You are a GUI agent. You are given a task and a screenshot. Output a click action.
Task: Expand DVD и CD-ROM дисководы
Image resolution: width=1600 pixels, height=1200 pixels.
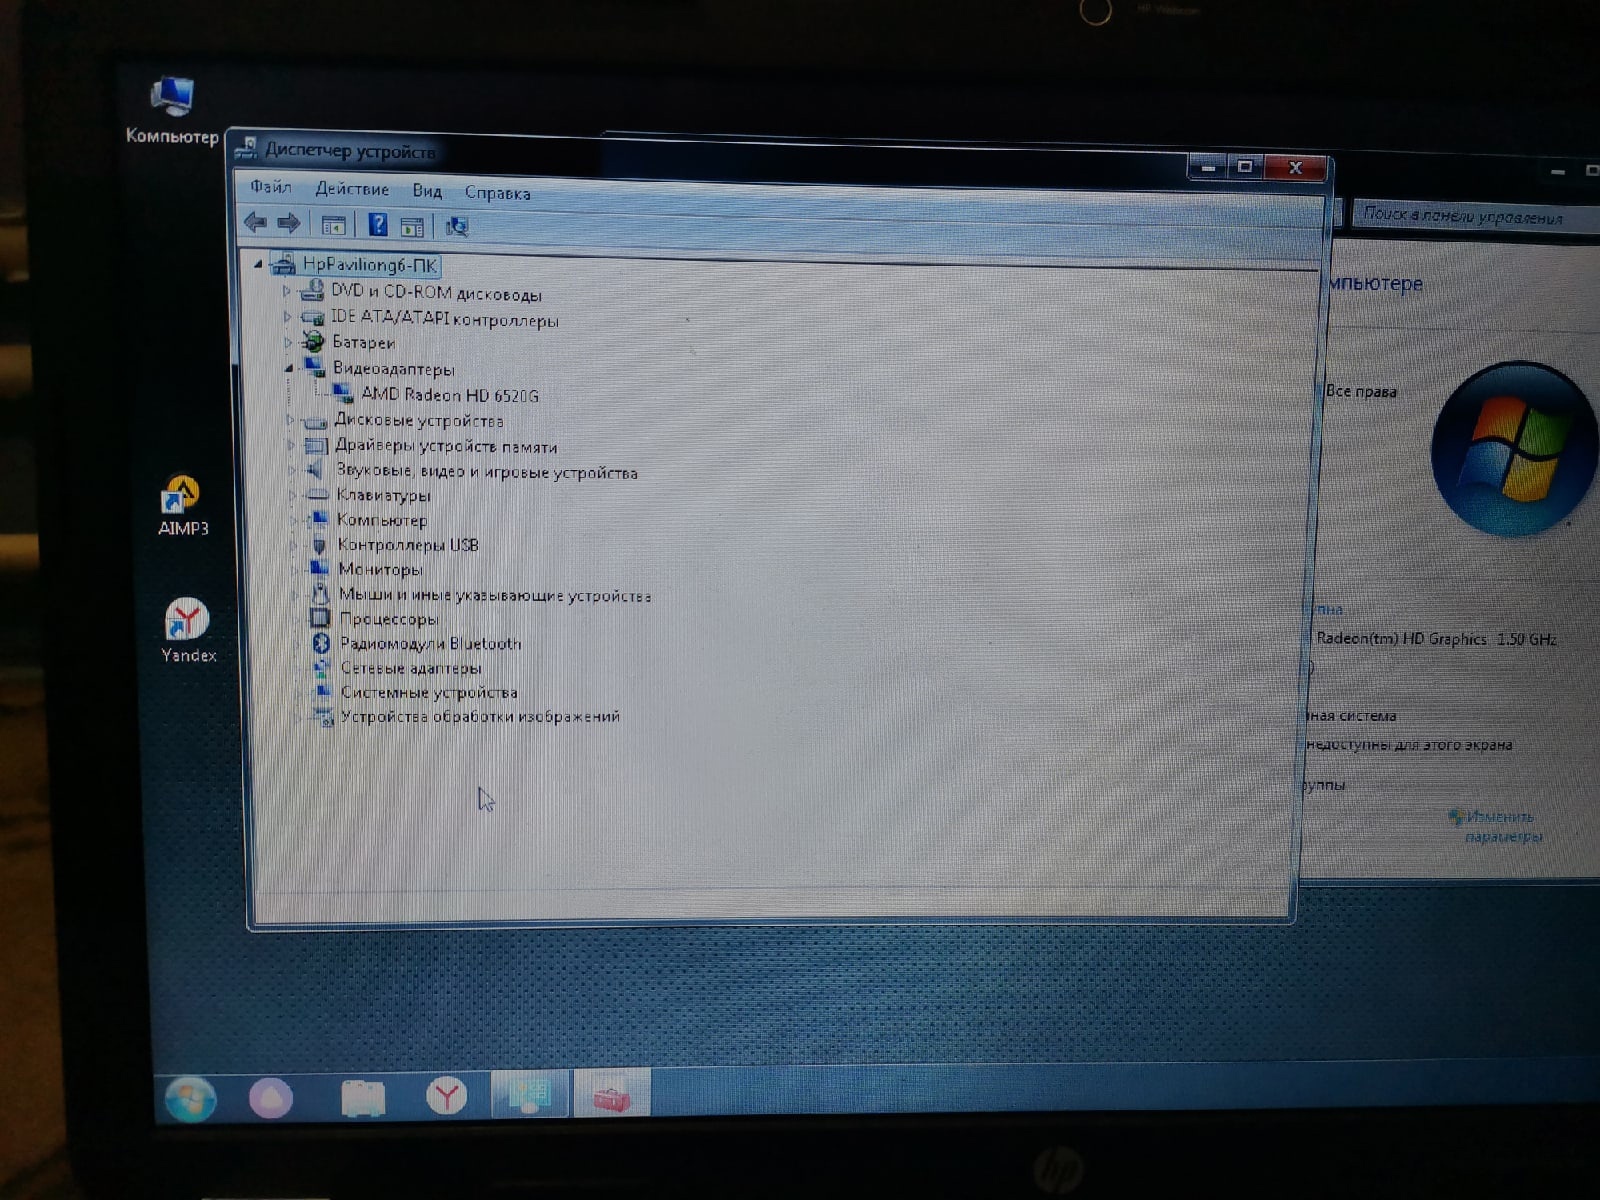tap(287, 291)
